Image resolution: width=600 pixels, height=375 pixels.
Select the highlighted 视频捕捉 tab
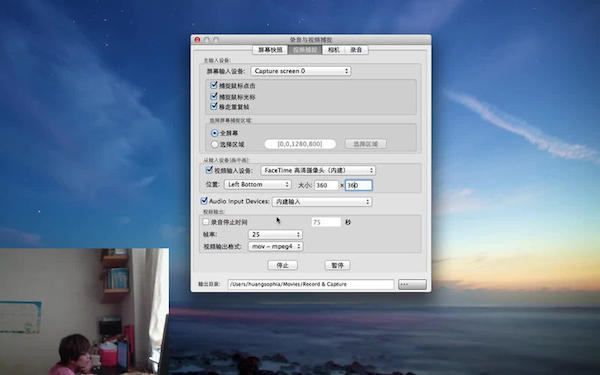(305, 50)
